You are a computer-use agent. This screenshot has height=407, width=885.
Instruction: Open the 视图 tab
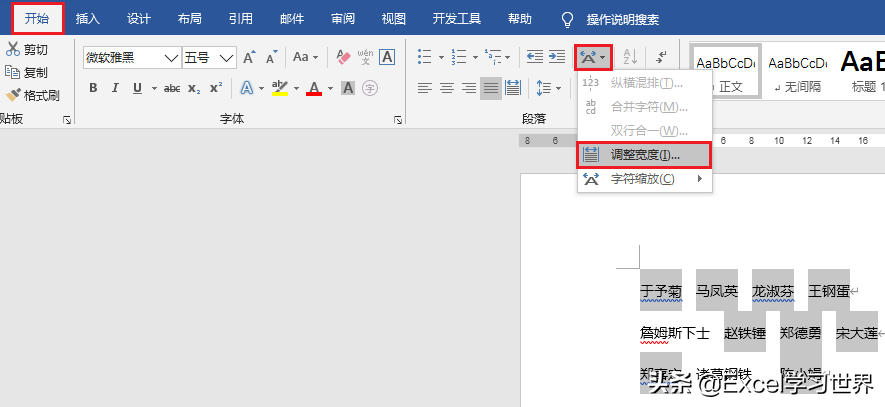click(393, 19)
